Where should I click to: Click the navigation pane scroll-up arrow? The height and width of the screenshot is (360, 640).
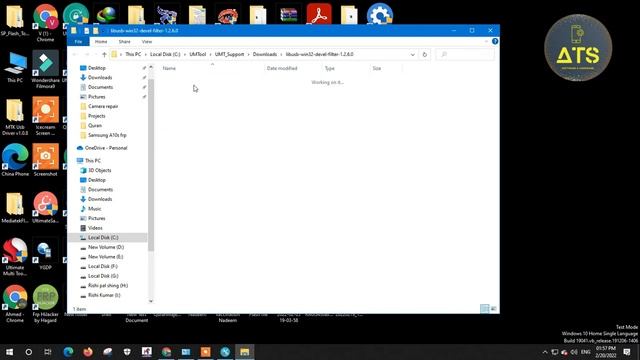click(151, 67)
